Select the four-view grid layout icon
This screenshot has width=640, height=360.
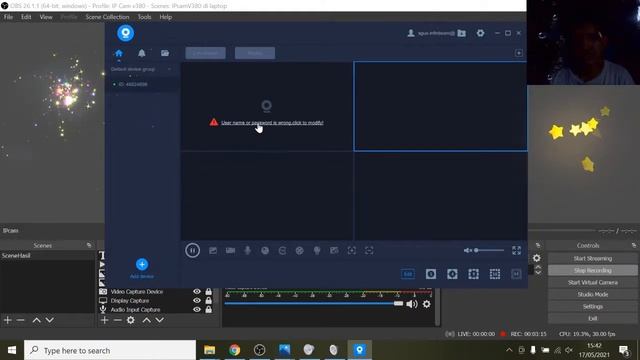(452, 274)
